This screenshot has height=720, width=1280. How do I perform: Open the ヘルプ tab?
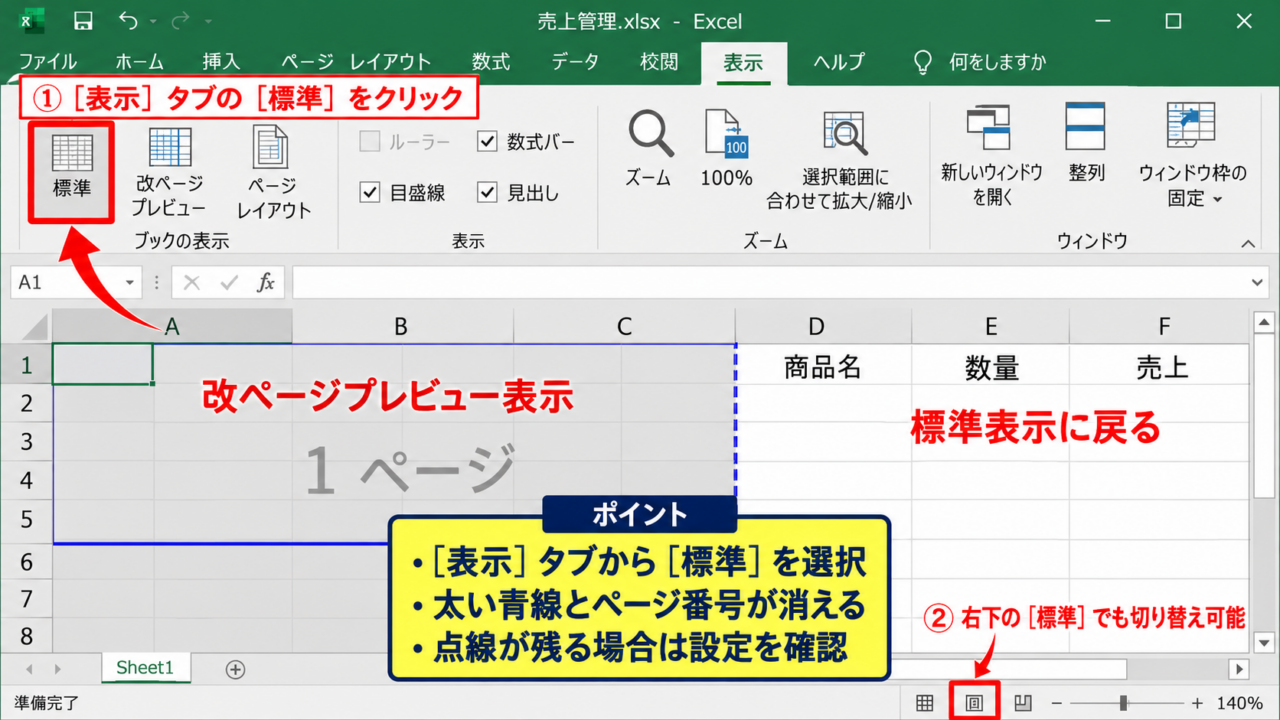pos(839,62)
